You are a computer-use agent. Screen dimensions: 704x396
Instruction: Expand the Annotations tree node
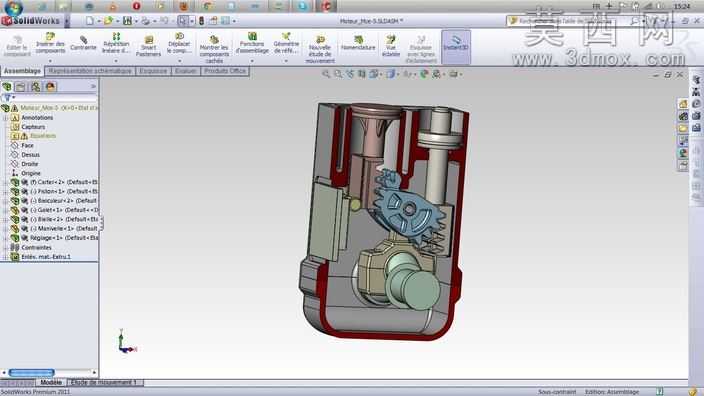click(x=5, y=118)
